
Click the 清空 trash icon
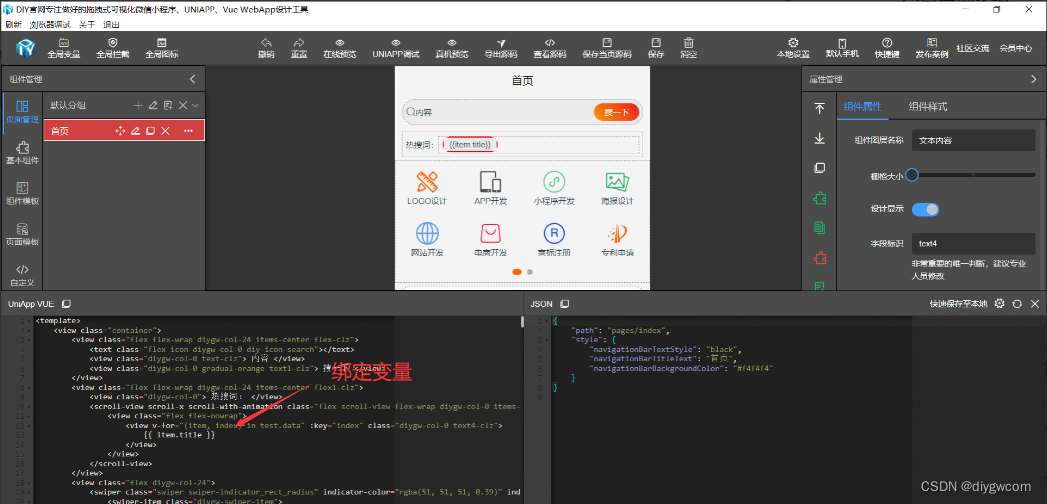pos(689,48)
